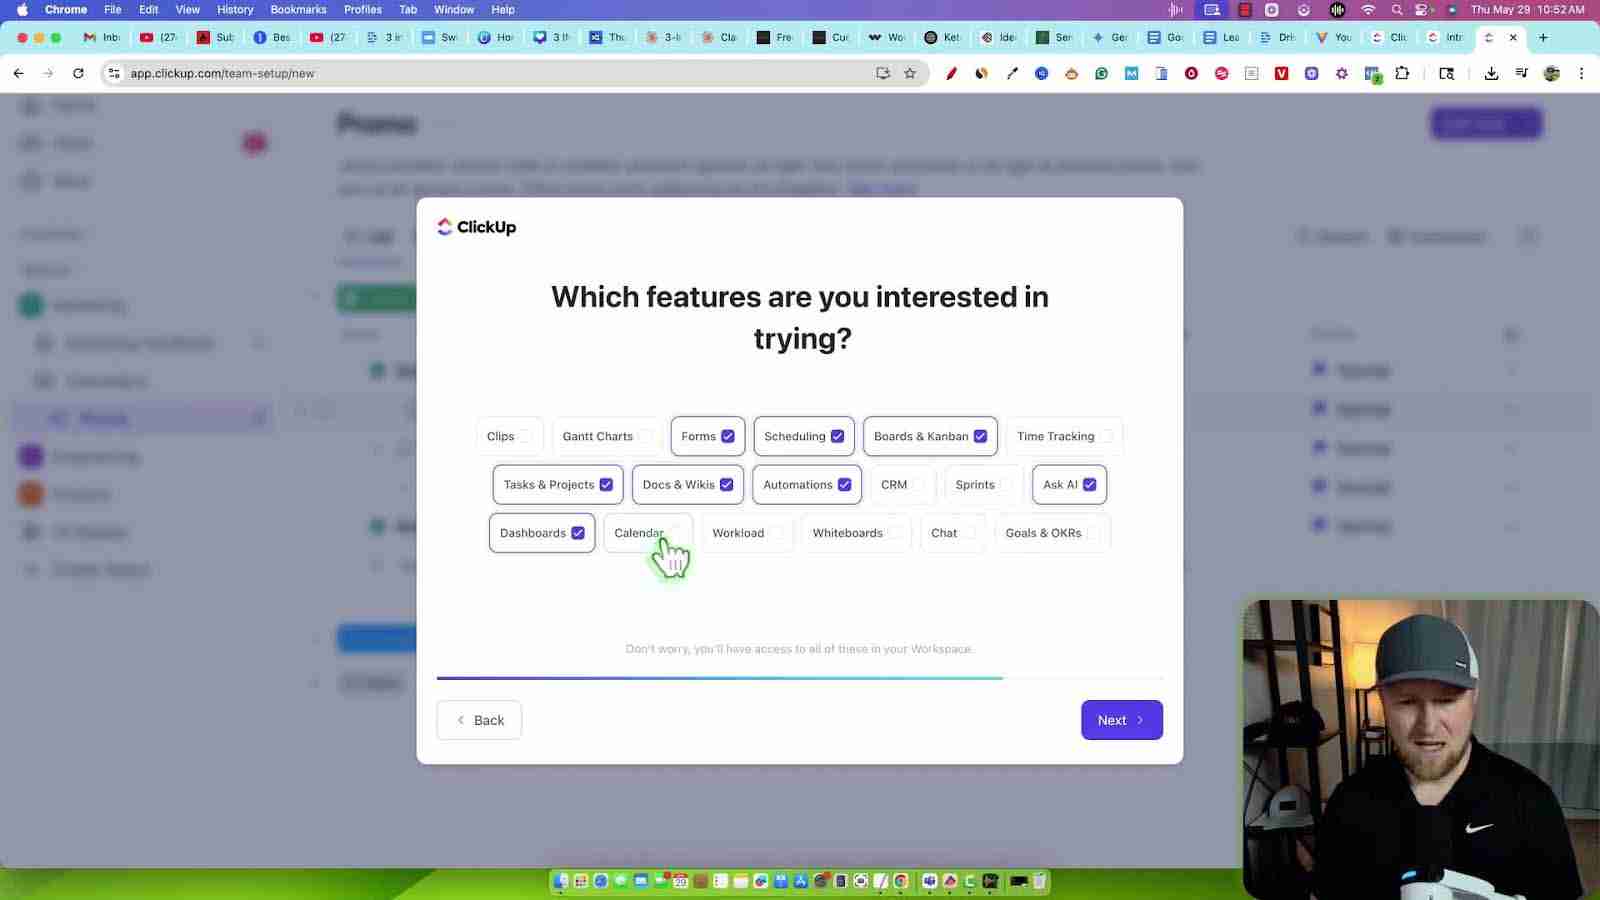This screenshot has height=900, width=1600.
Task: Uncheck Tasks & Projects feature
Action: (558, 485)
